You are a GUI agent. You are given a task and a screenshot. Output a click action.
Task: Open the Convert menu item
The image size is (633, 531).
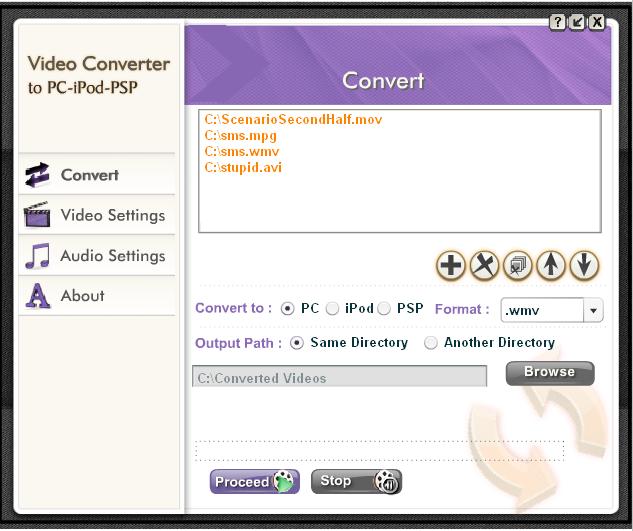click(97, 175)
